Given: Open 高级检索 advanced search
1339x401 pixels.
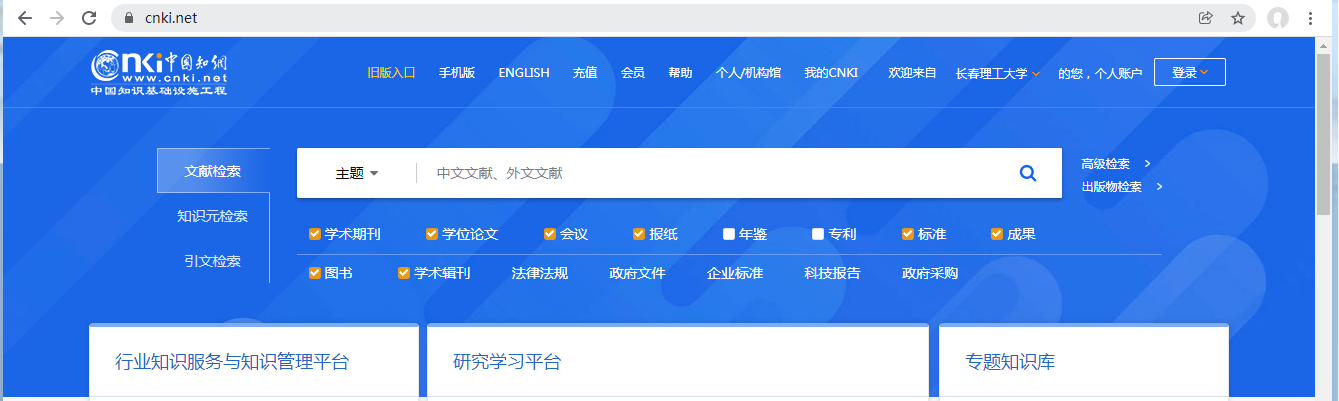Looking at the screenshot, I should 1116,164.
